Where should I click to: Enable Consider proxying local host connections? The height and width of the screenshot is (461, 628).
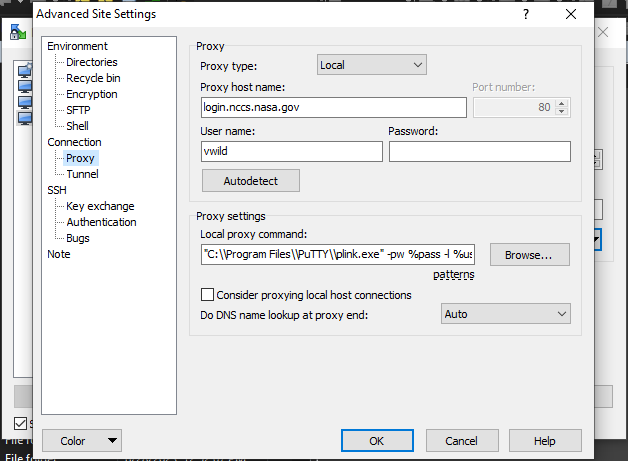coord(208,295)
